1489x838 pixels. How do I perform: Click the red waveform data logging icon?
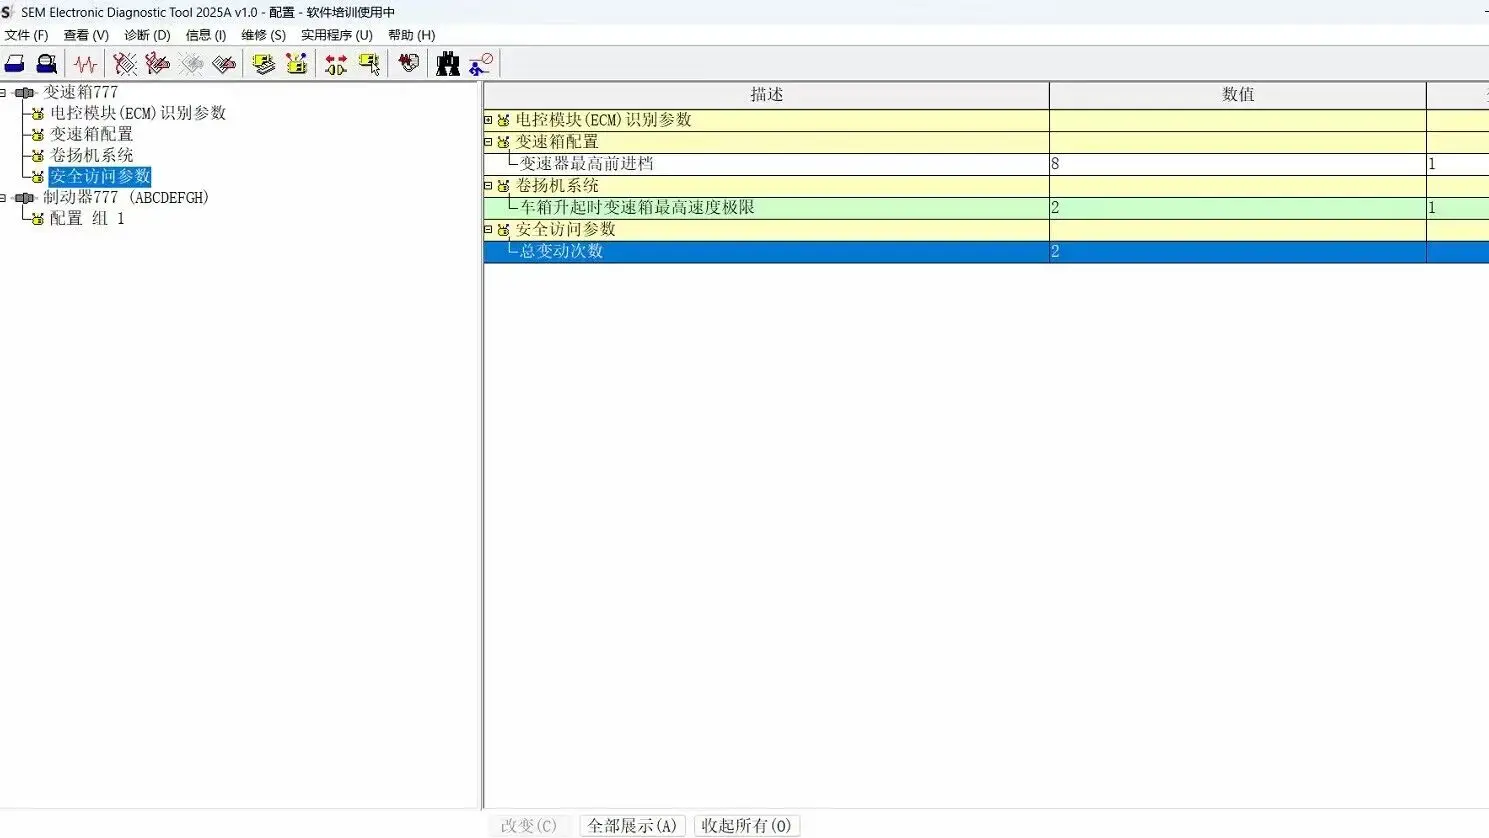pos(85,63)
